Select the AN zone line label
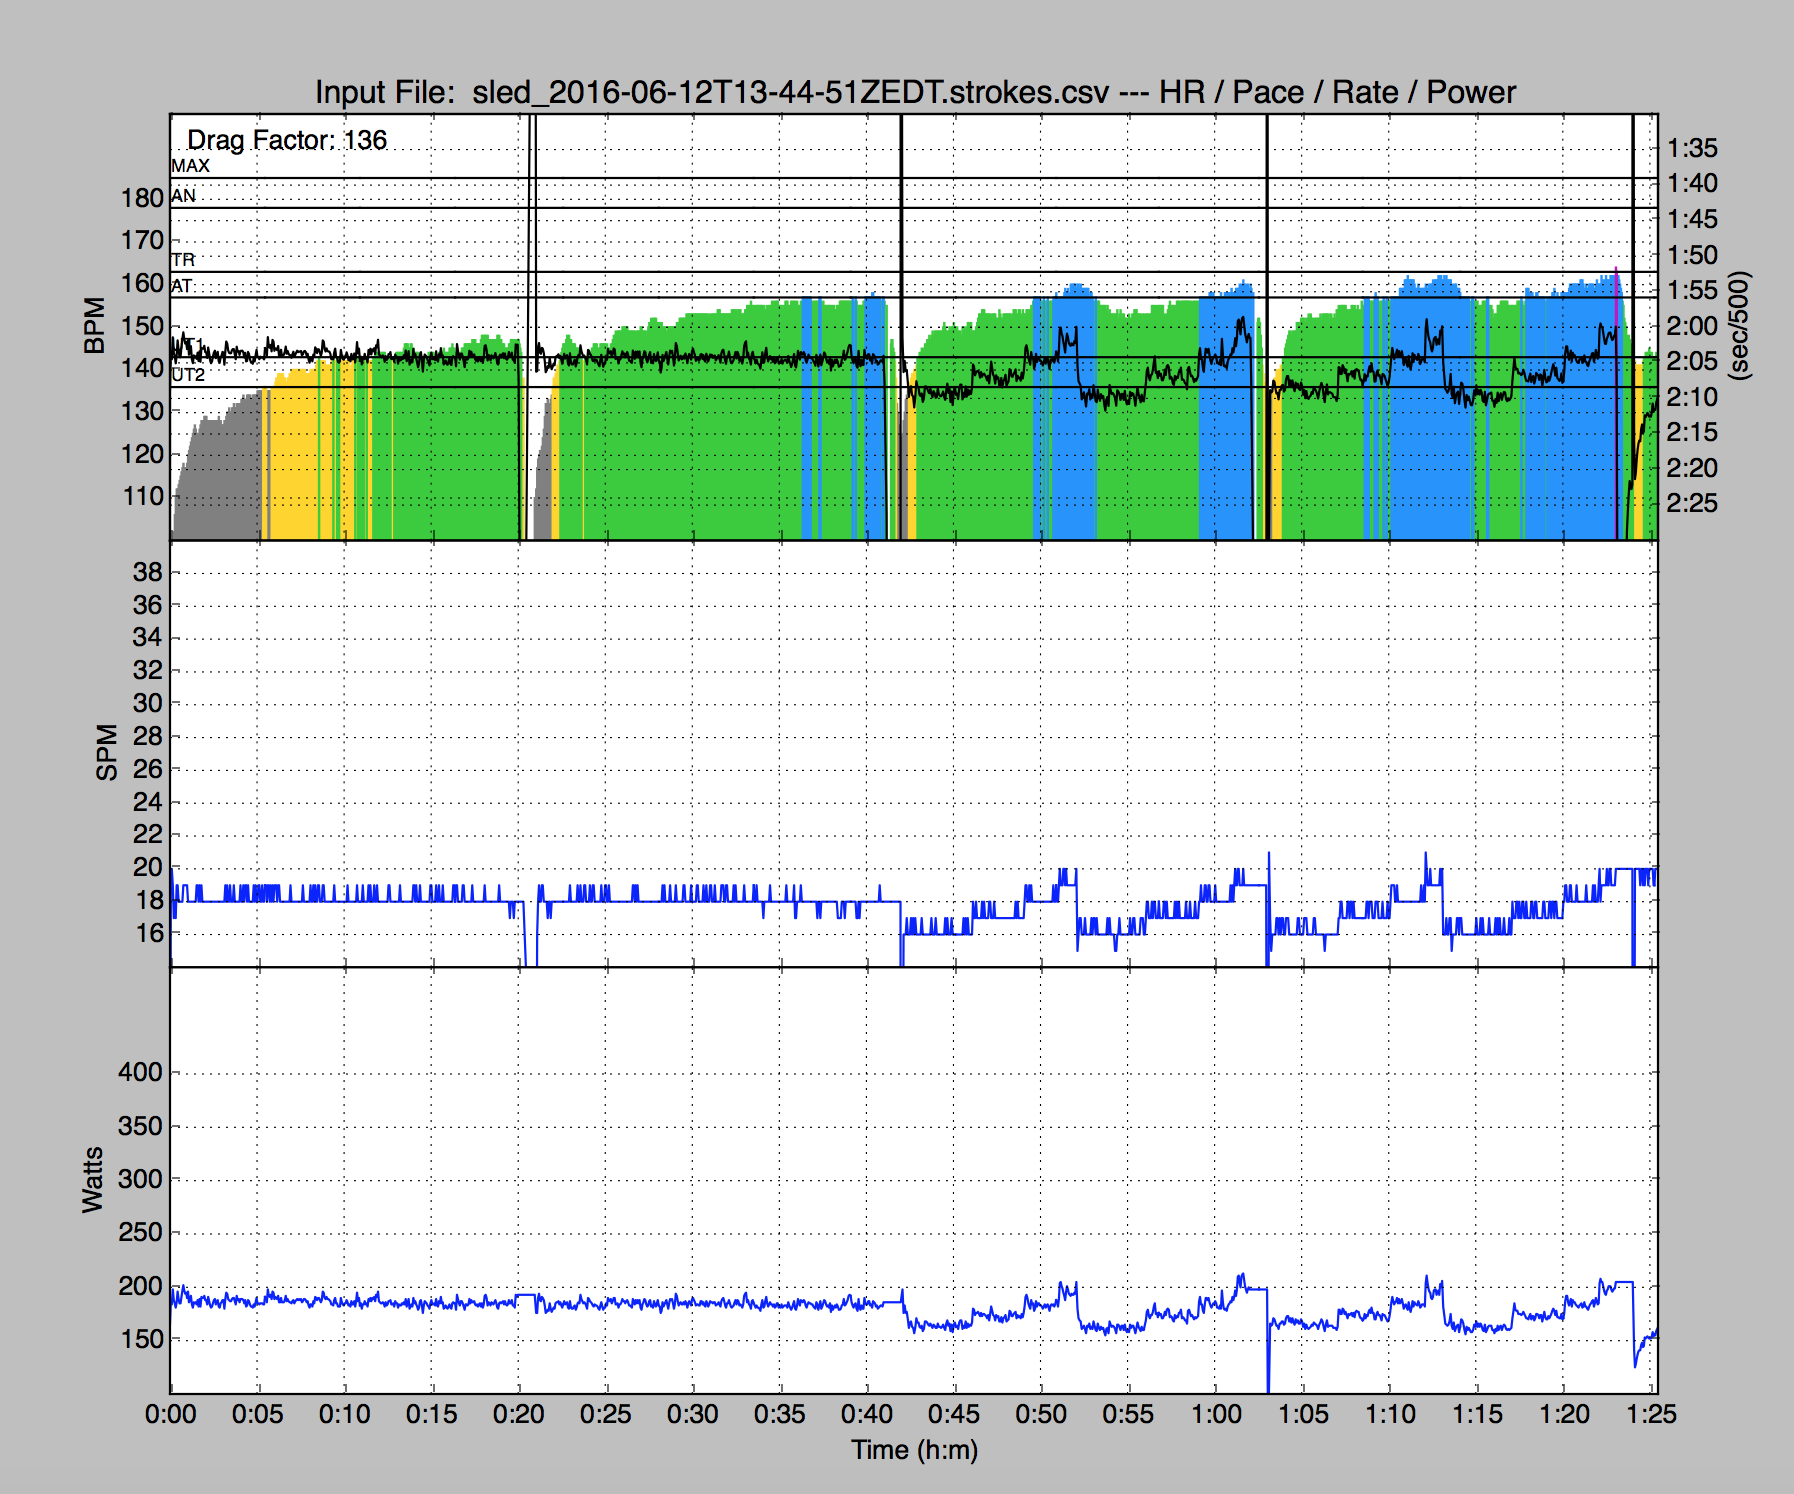 point(183,196)
